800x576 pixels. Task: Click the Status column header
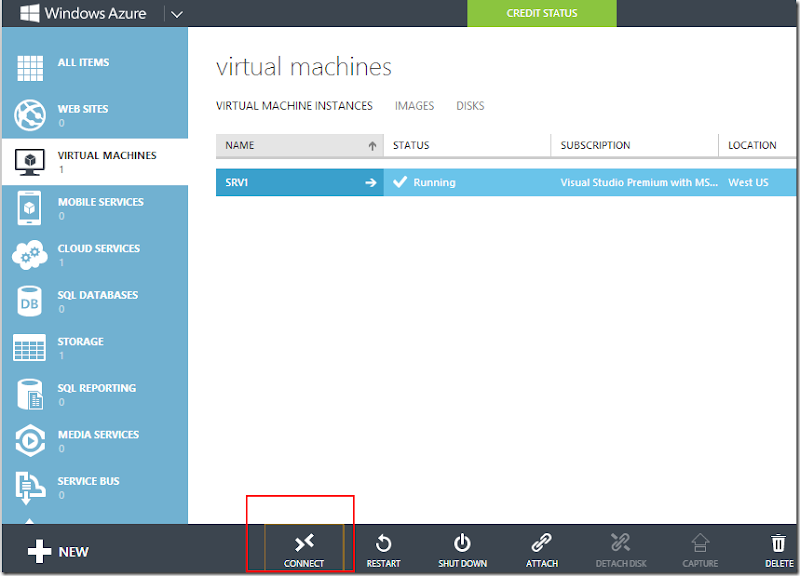411,146
